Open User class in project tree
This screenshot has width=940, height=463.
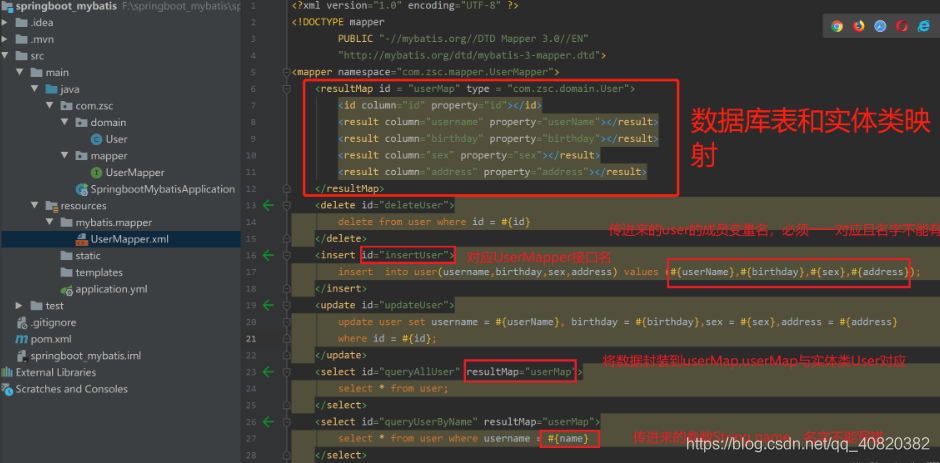point(116,139)
